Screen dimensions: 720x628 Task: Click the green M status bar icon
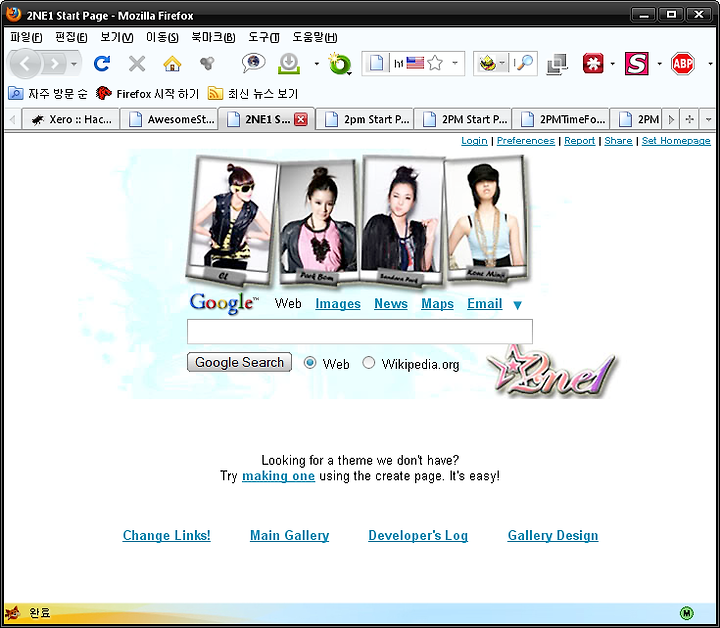(686, 612)
